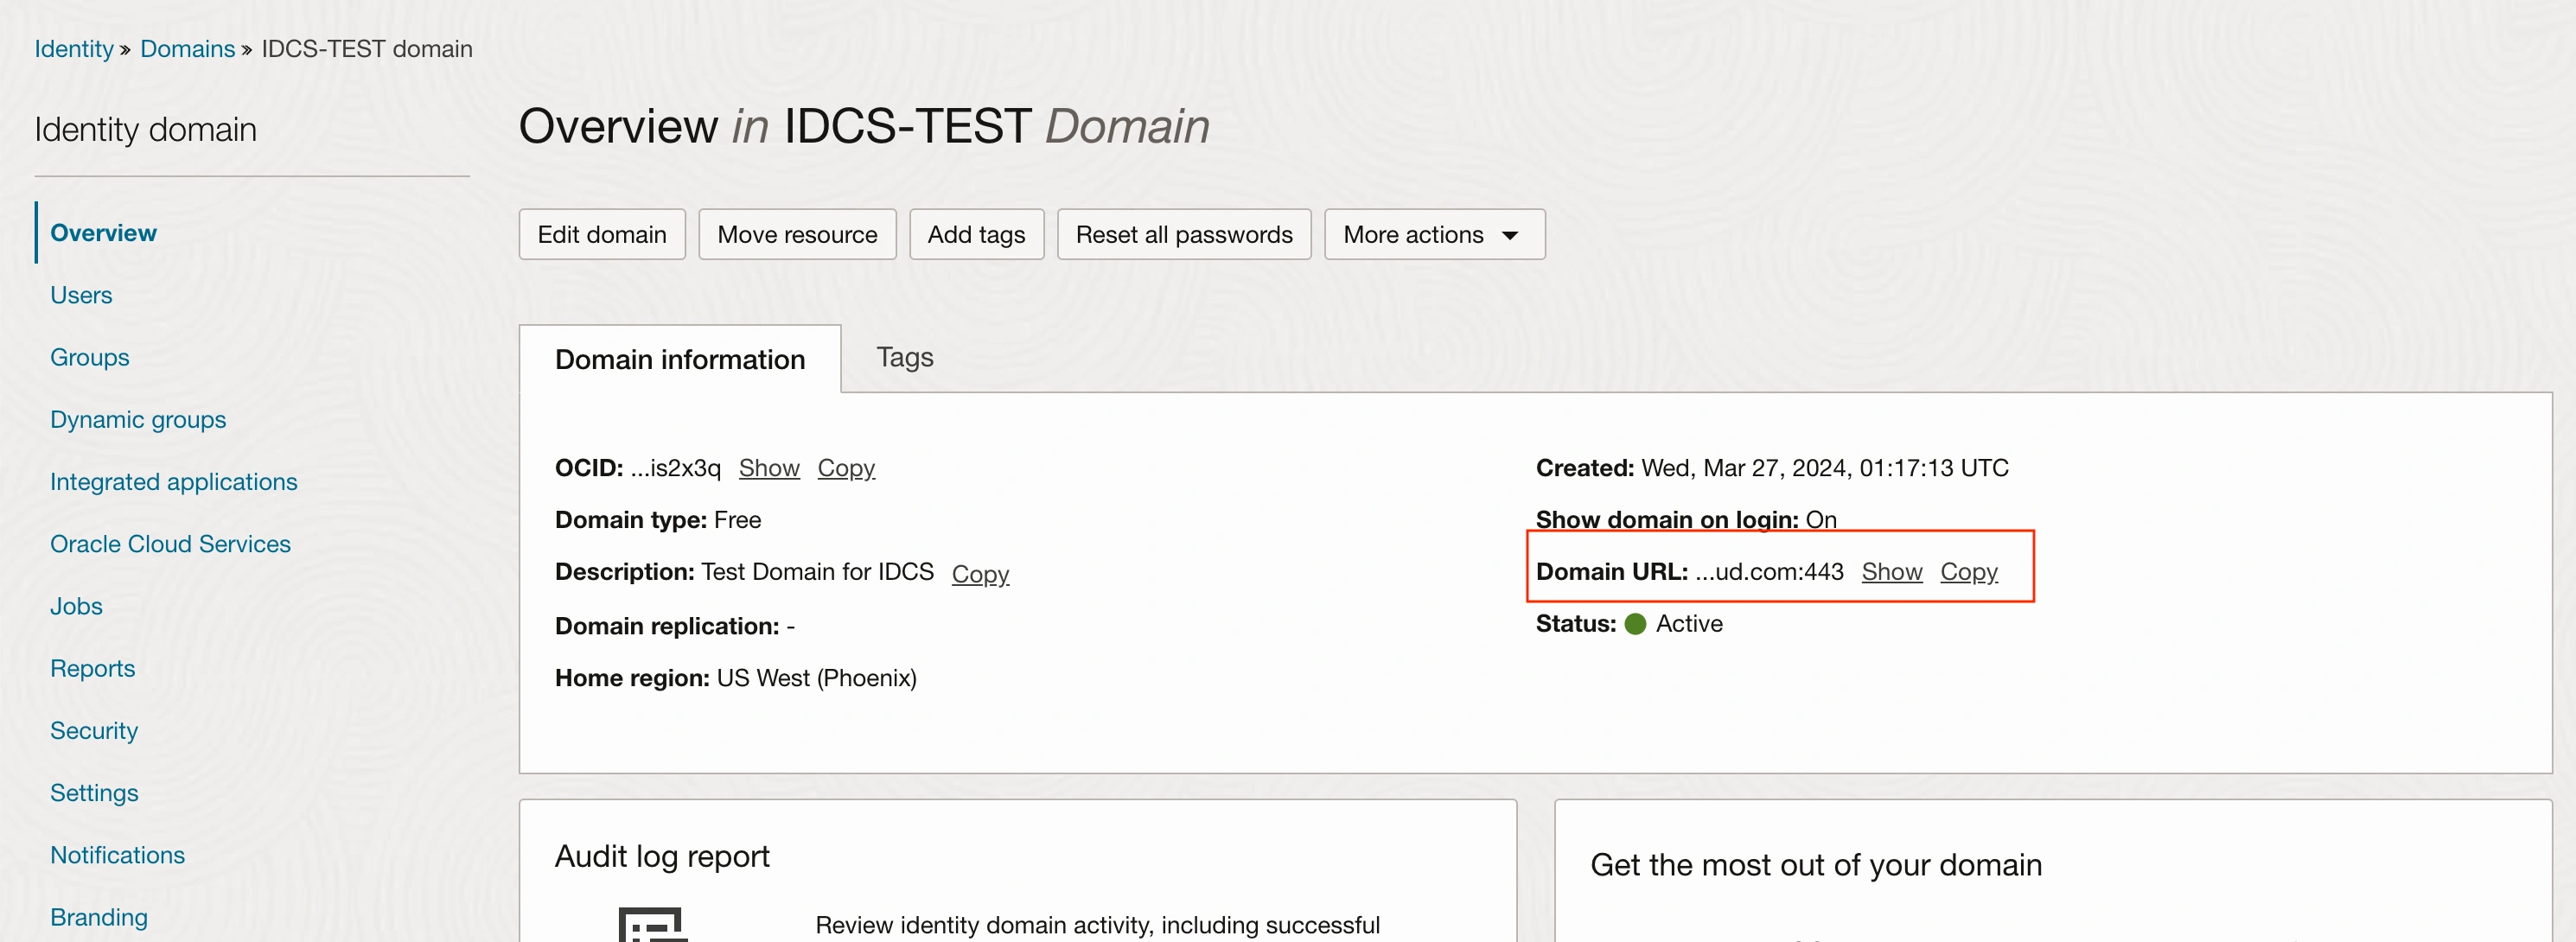2576x942 pixels.
Task: Select the Domain information tab
Action: coord(680,359)
